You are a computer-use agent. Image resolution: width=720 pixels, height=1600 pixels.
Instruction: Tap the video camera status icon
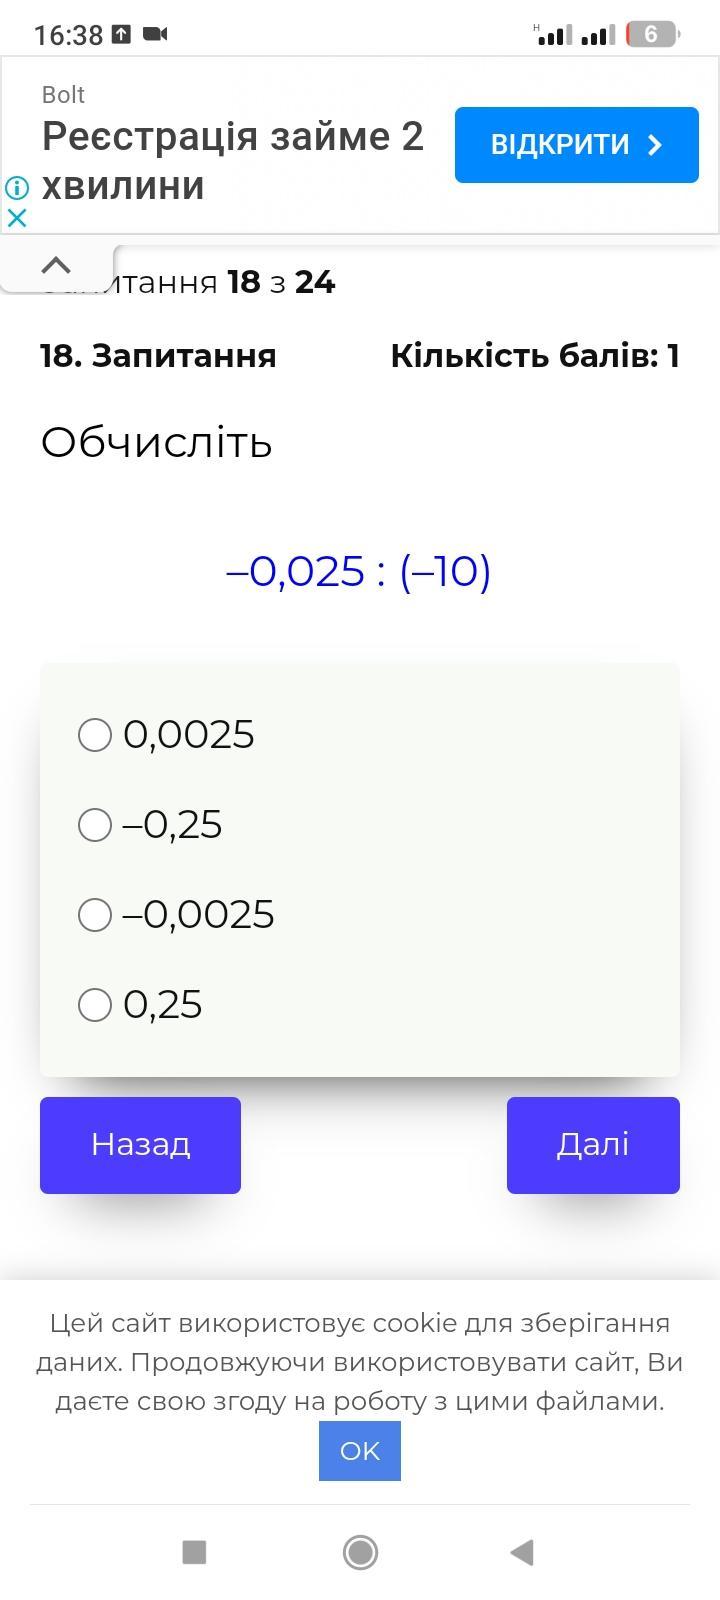(155, 34)
